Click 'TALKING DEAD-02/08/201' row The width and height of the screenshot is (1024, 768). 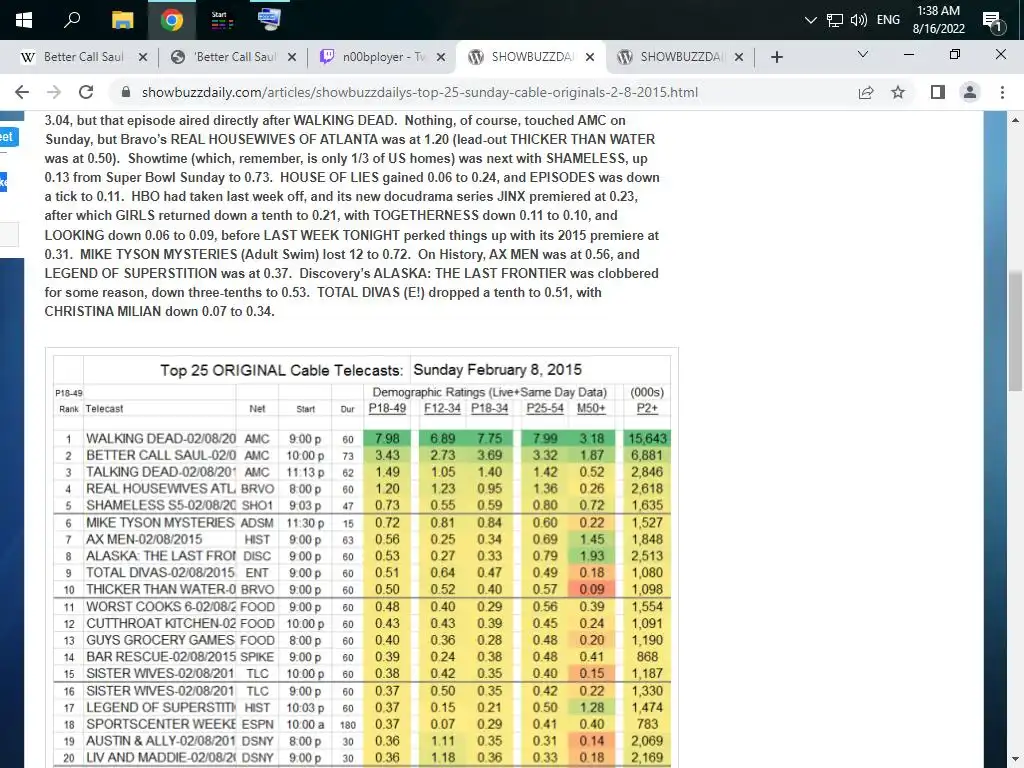click(x=362, y=472)
